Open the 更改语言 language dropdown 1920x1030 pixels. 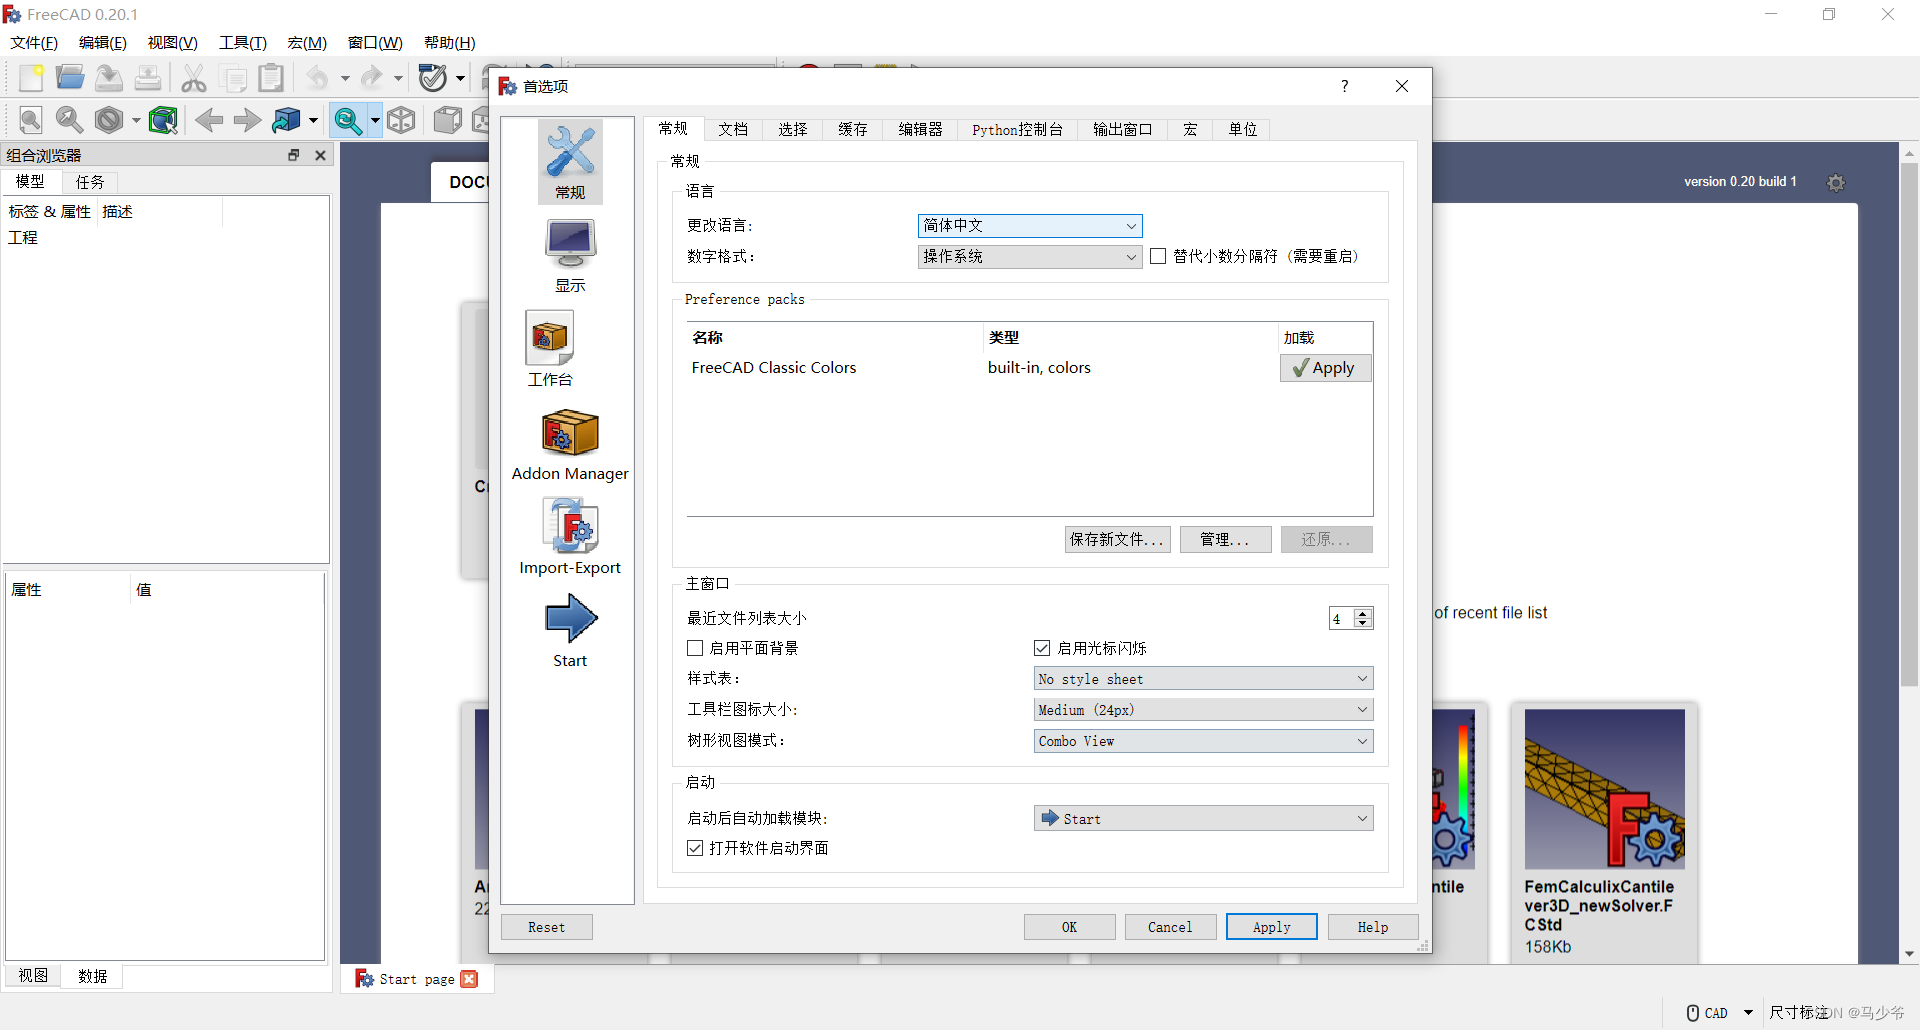tap(1030, 226)
